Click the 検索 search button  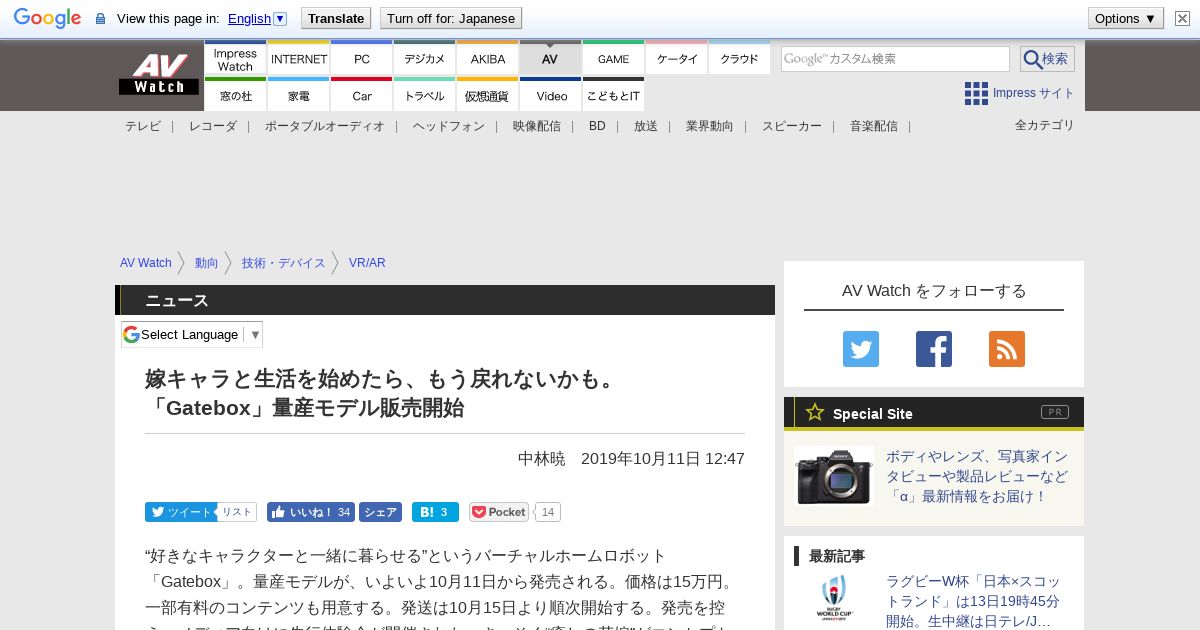[1047, 59]
